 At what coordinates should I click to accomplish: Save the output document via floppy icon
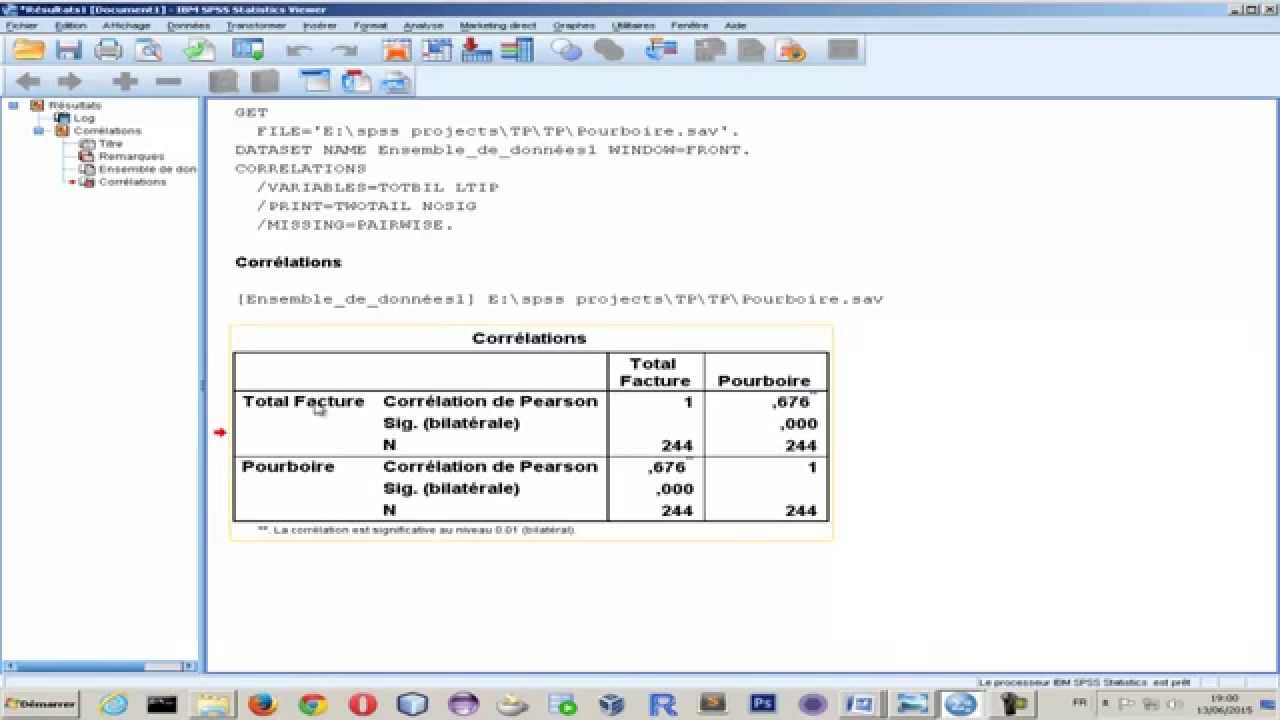[x=68, y=50]
